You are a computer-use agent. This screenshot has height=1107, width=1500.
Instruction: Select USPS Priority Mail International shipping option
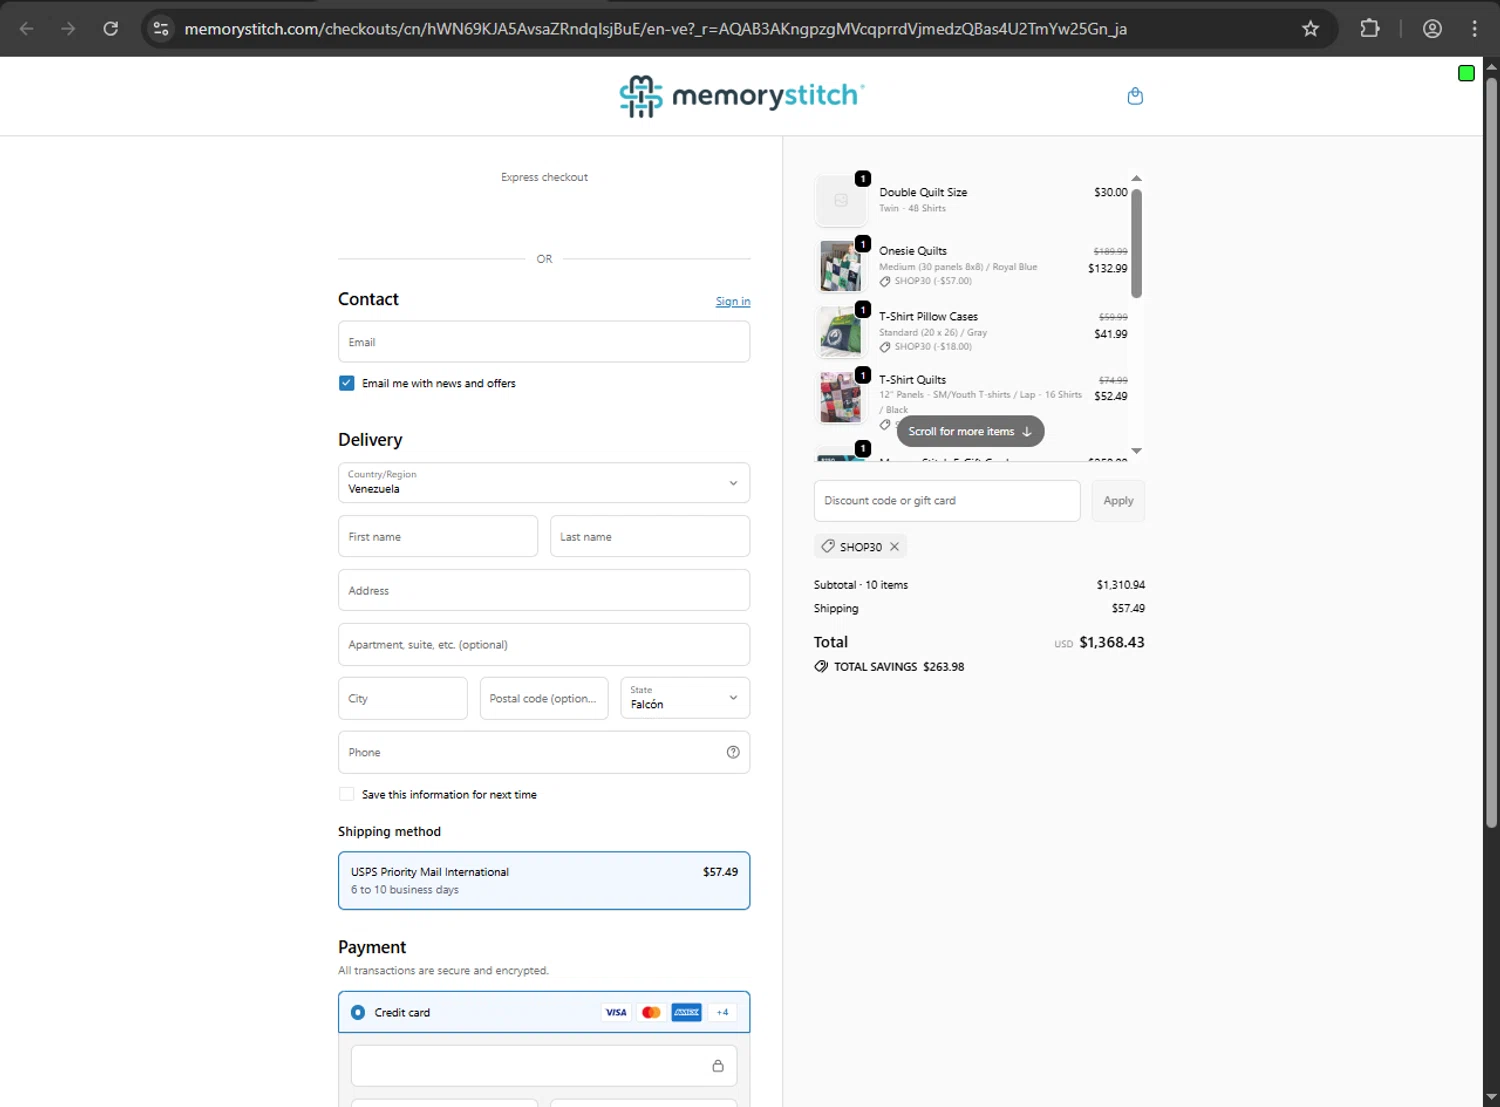tap(544, 880)
